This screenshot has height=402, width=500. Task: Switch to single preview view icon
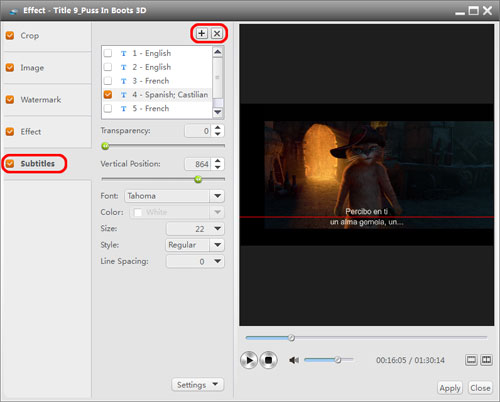point(471,360)
